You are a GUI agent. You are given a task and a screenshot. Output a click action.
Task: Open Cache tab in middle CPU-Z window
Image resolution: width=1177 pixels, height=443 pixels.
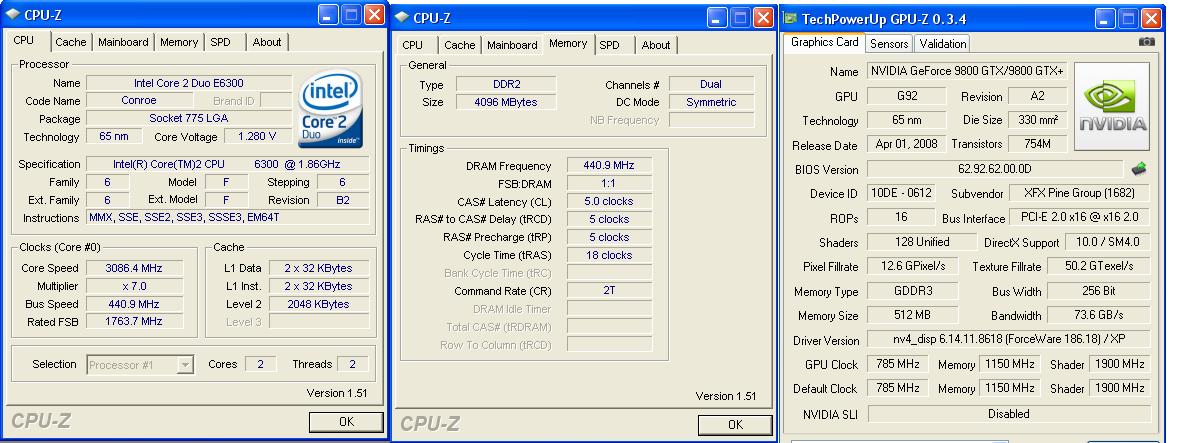tap(459, 45)
